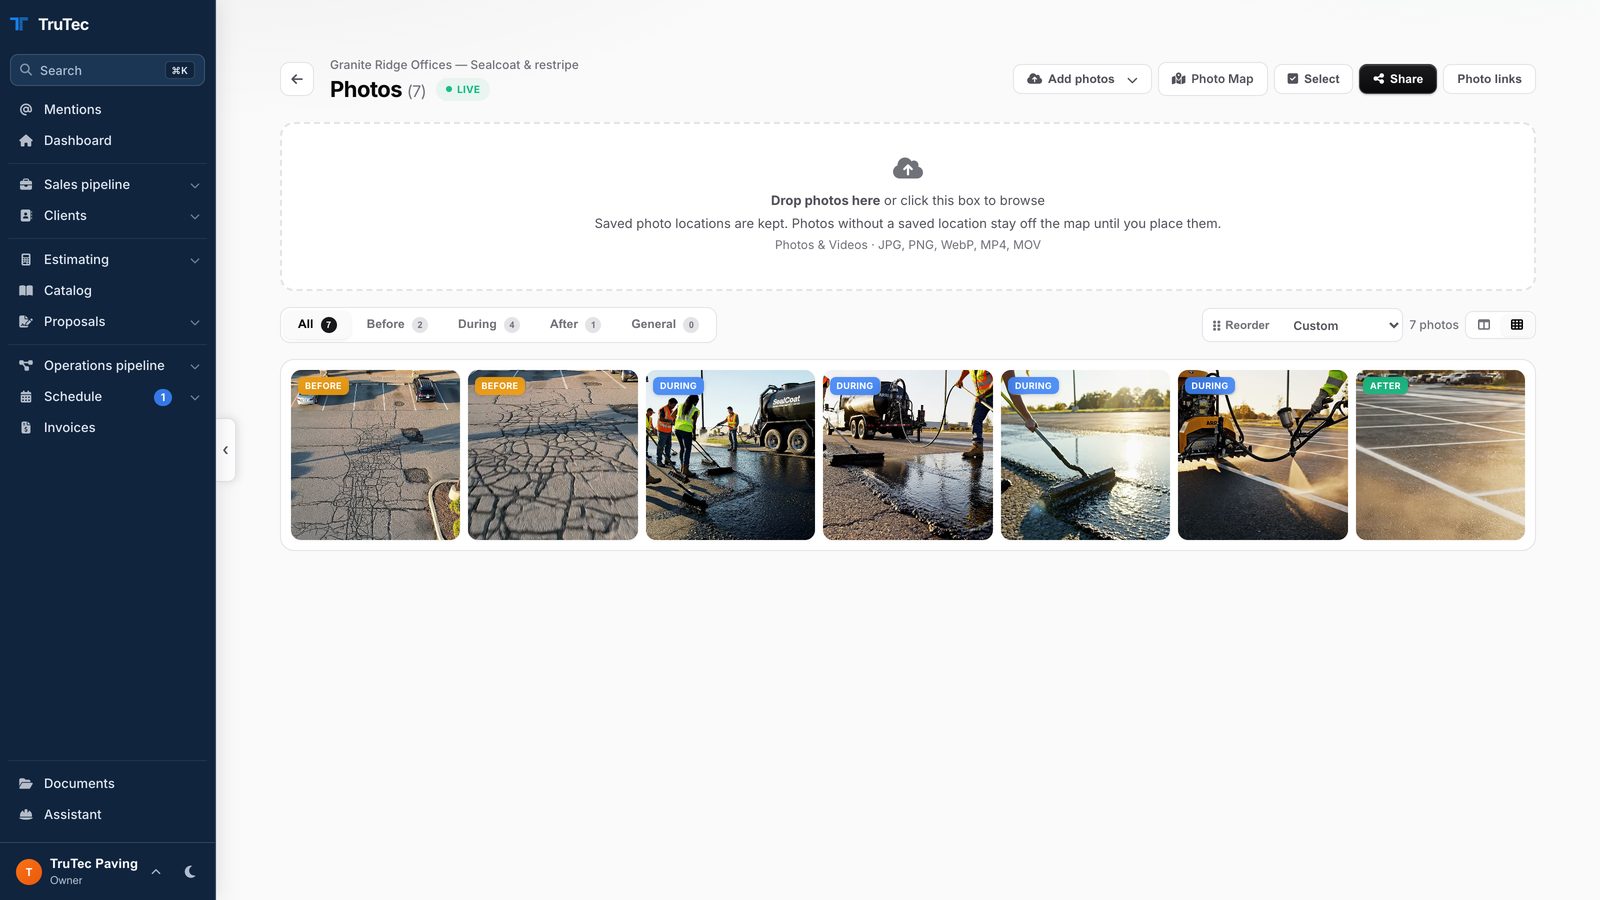
Task: Go back using the arrow button
Action: click(297, 79)
